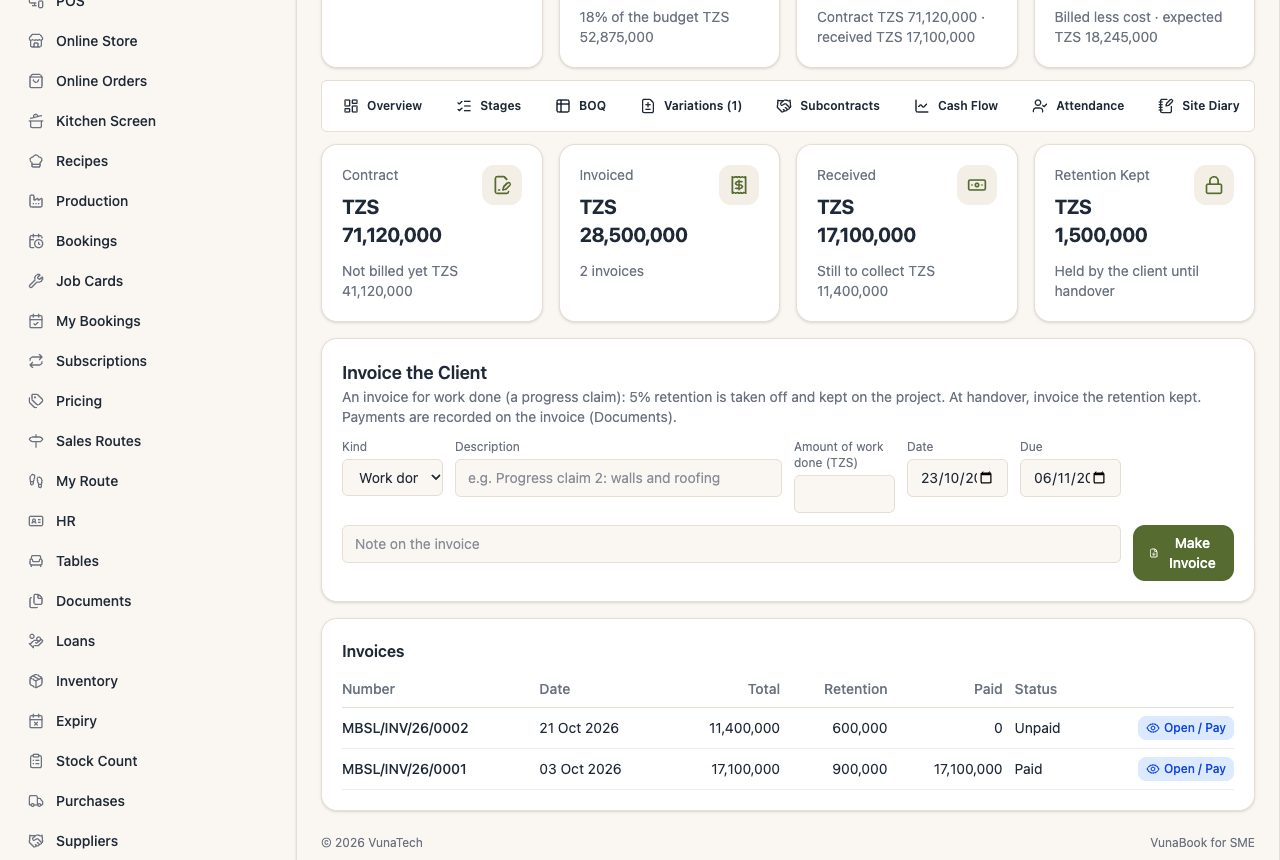Select the Recipes chef hat icon
Viewport: 1280px width, 860px height.
[x=36, y=161]
